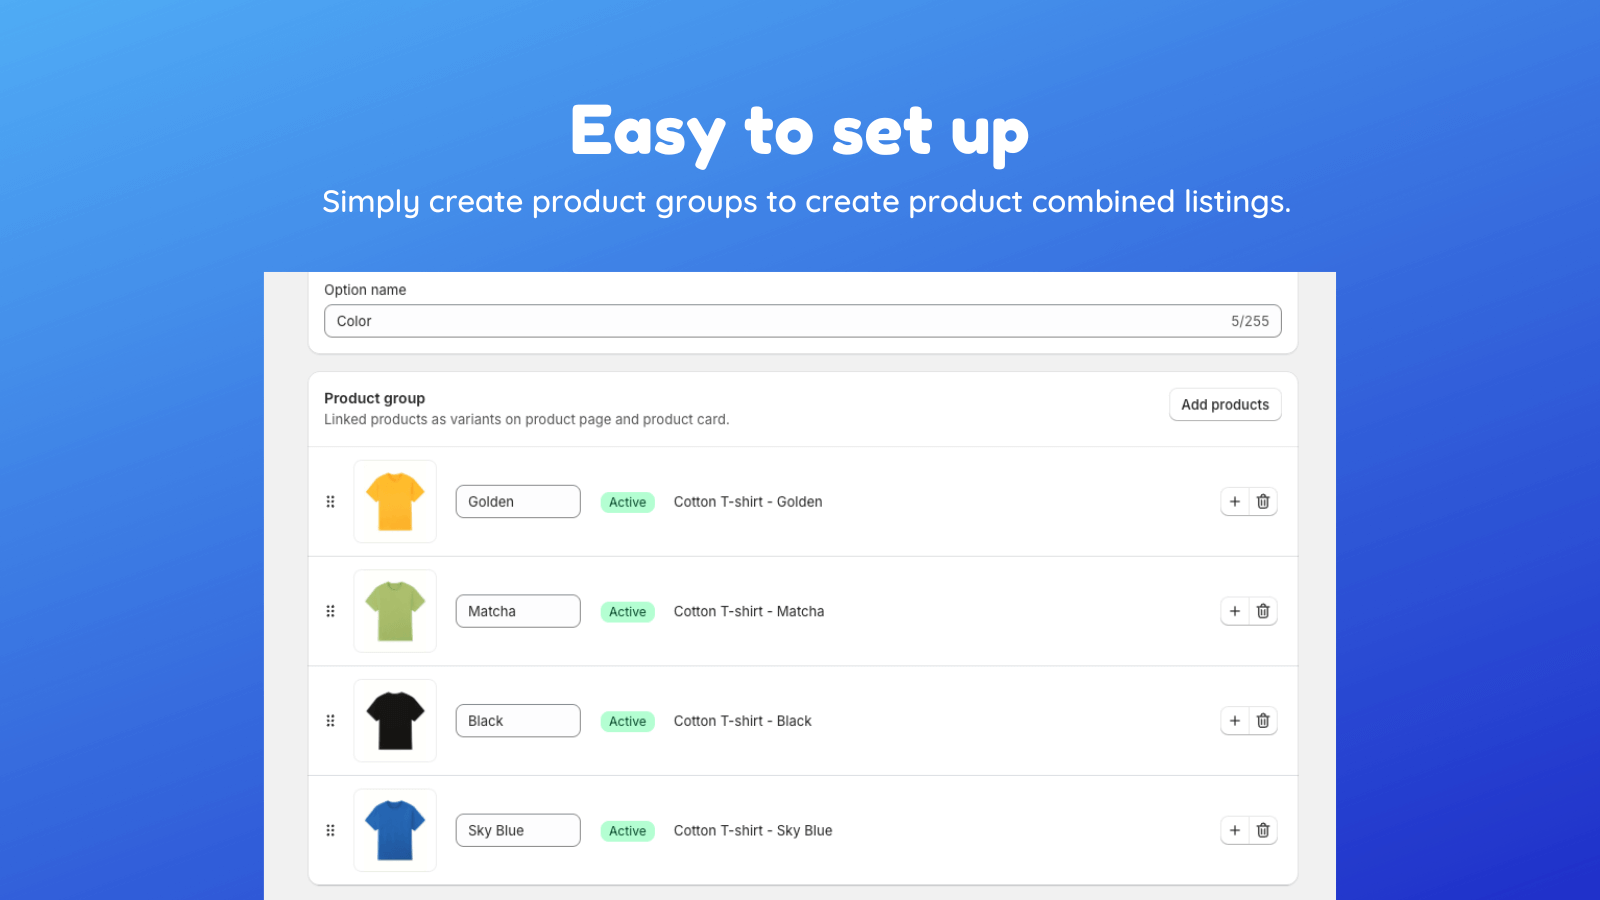Click the Add products button

pyautogui.click(x=1225, y=404)
